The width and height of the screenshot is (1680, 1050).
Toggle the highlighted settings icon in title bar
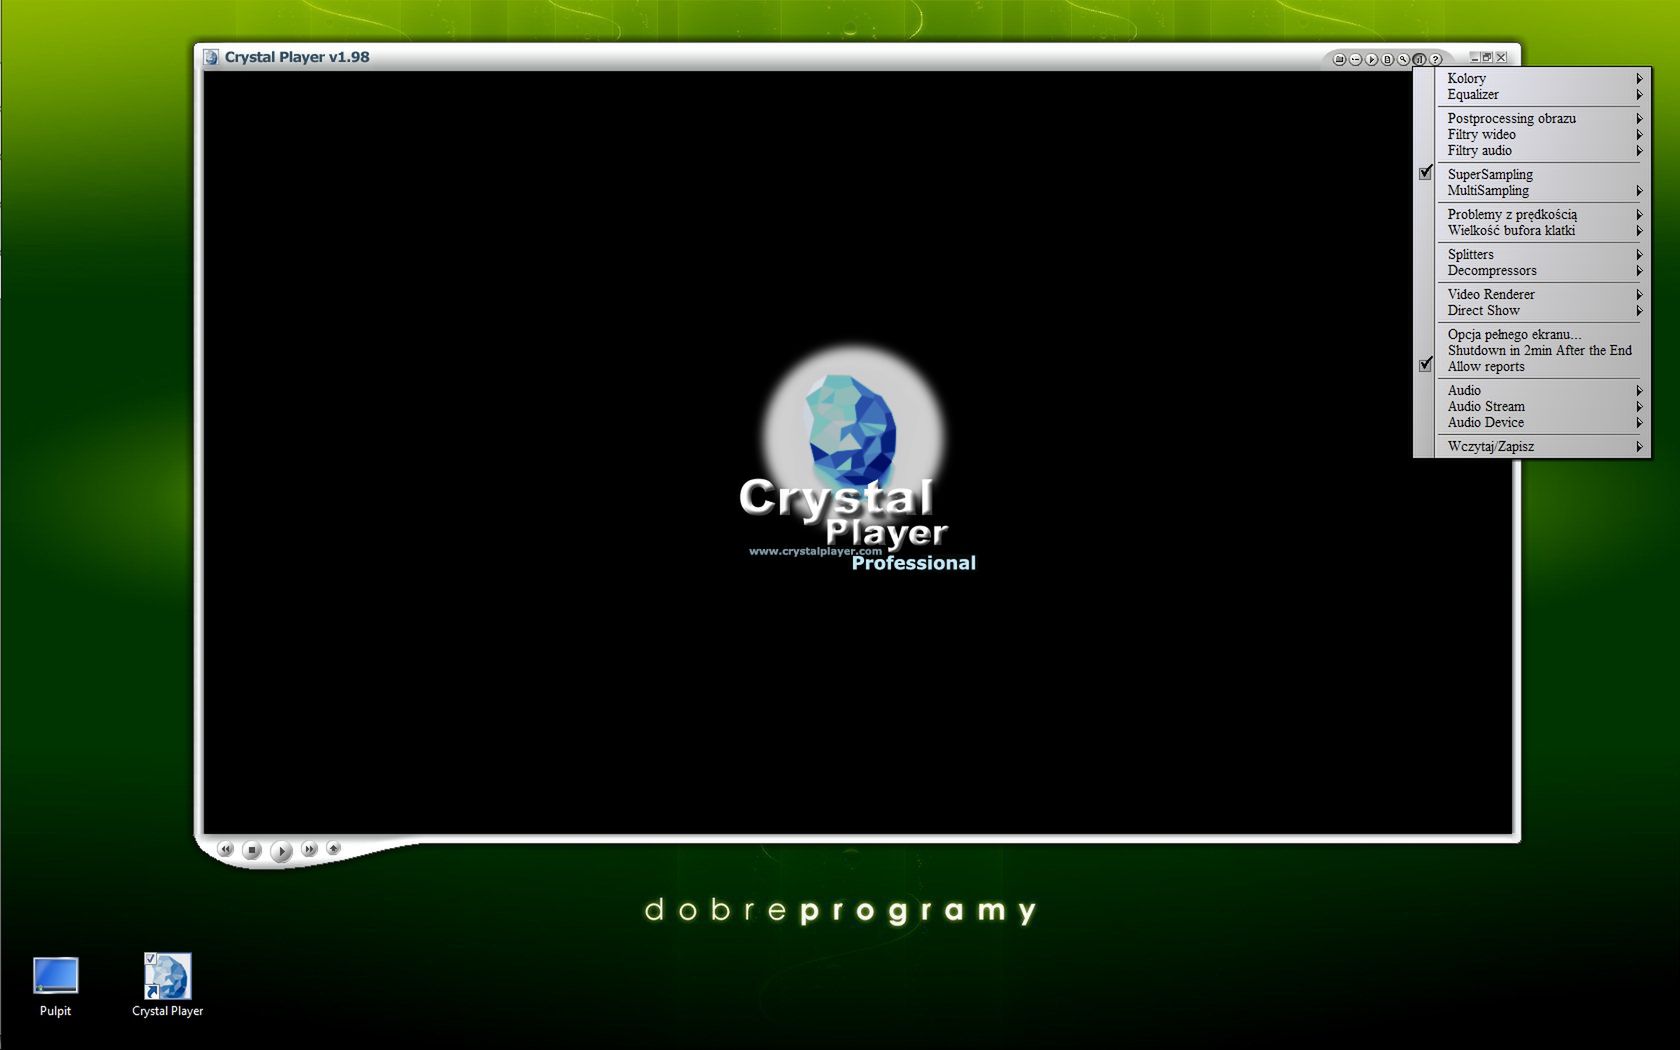coord(1419,59)
